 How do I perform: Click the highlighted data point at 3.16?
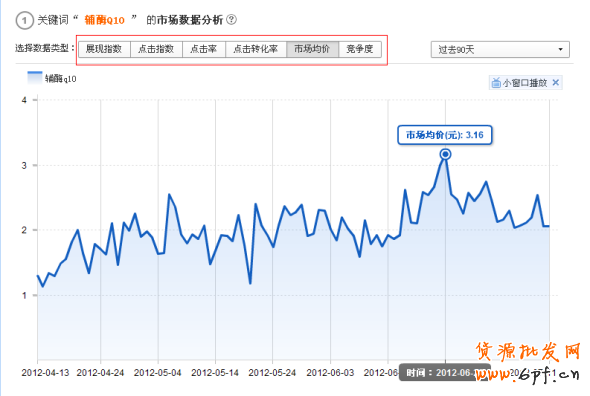(x=445, y=154)
